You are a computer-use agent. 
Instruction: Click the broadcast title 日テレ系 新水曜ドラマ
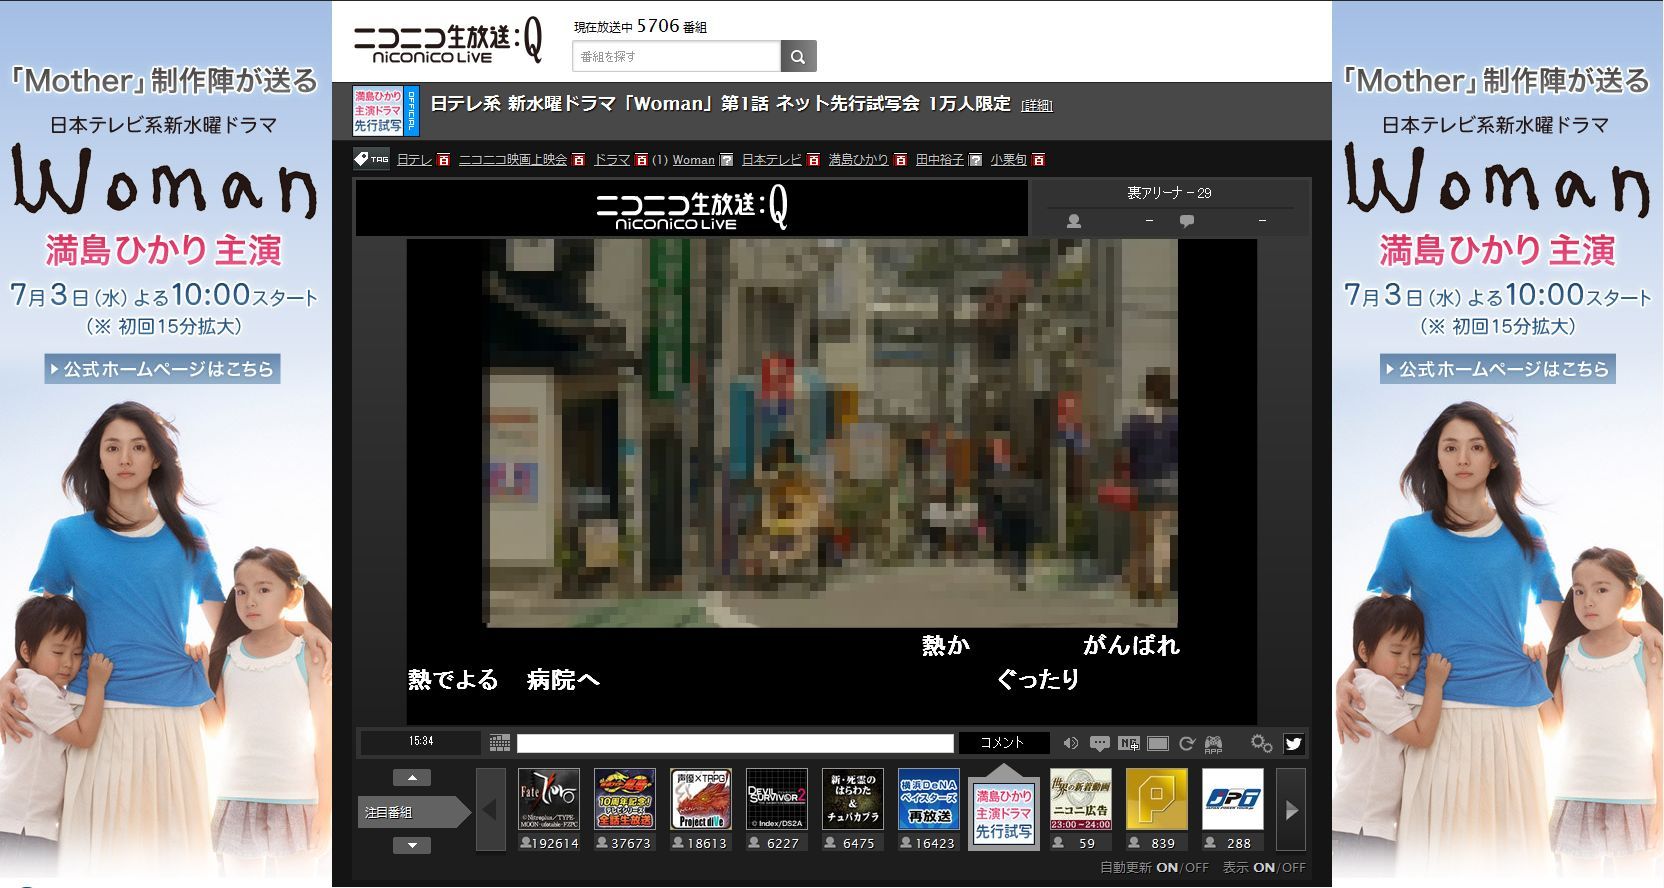[720, 104]
